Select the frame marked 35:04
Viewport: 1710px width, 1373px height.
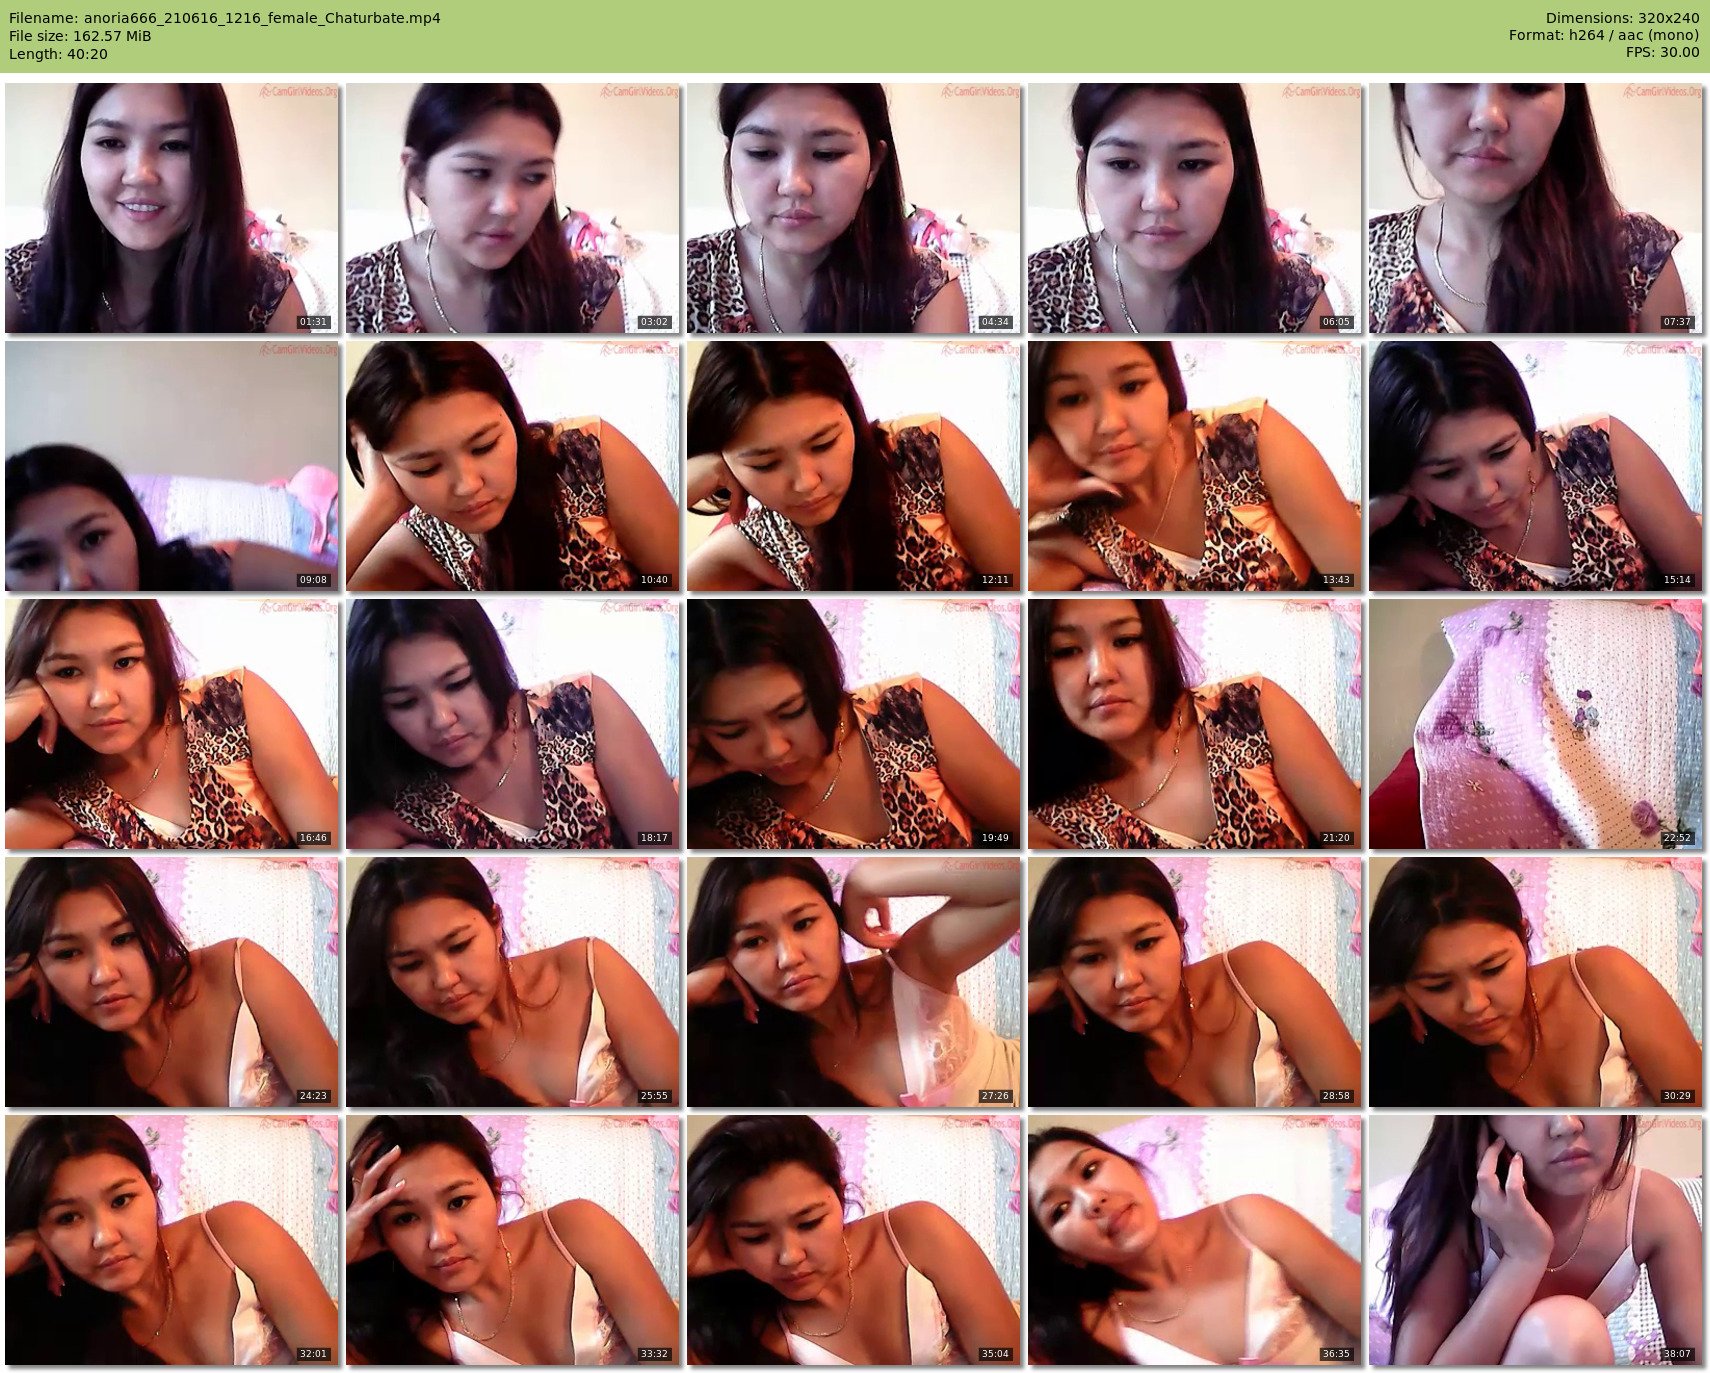click(854, 1240)
